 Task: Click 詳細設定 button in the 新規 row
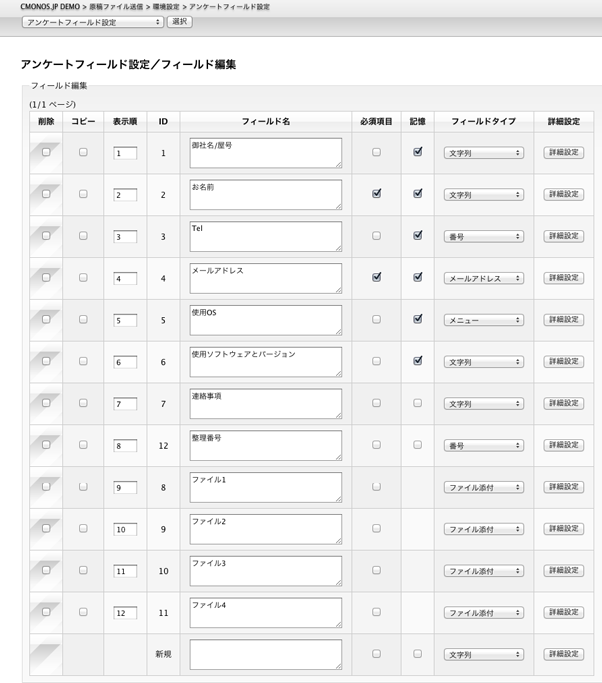[564, 654]
